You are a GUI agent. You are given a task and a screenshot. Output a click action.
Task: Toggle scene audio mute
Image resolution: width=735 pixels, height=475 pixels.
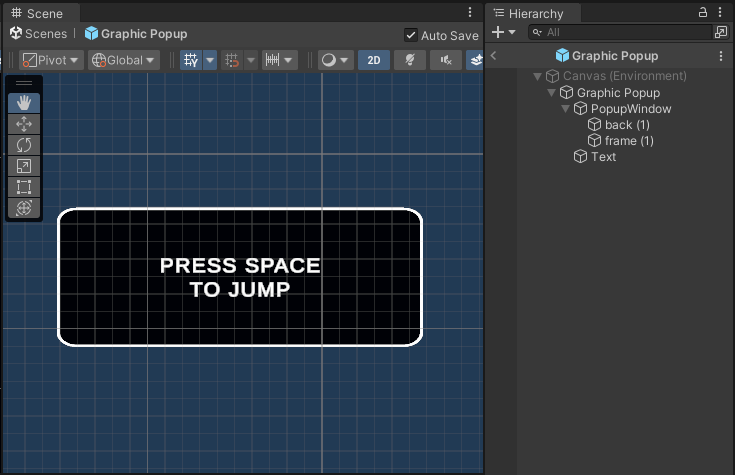444,60
